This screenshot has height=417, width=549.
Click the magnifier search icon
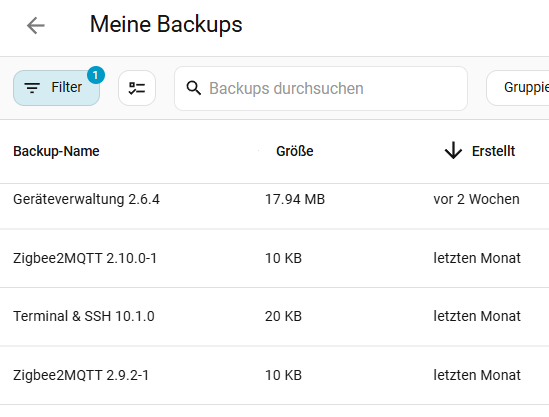pyautogui.click(x=194, y=88)
